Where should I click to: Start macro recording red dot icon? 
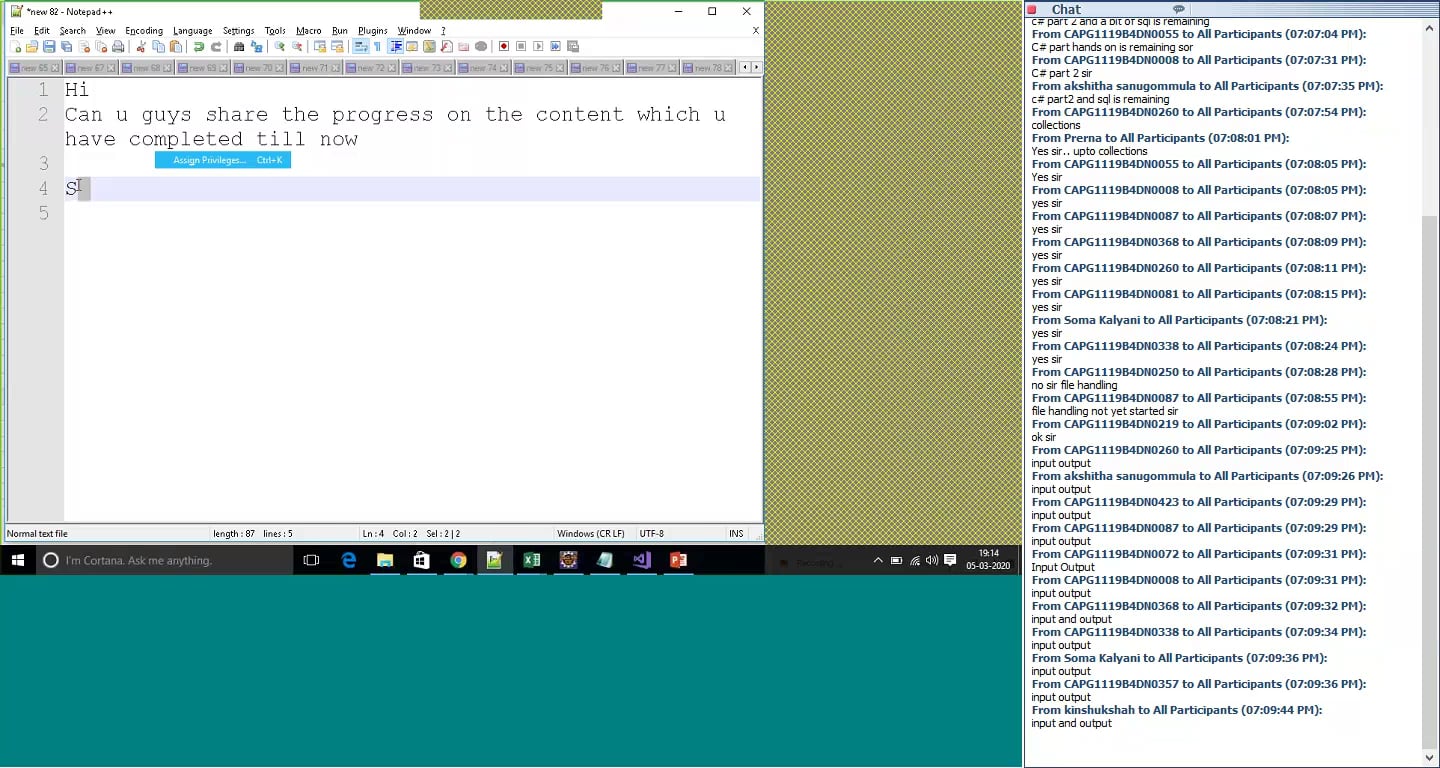point(504,46)
